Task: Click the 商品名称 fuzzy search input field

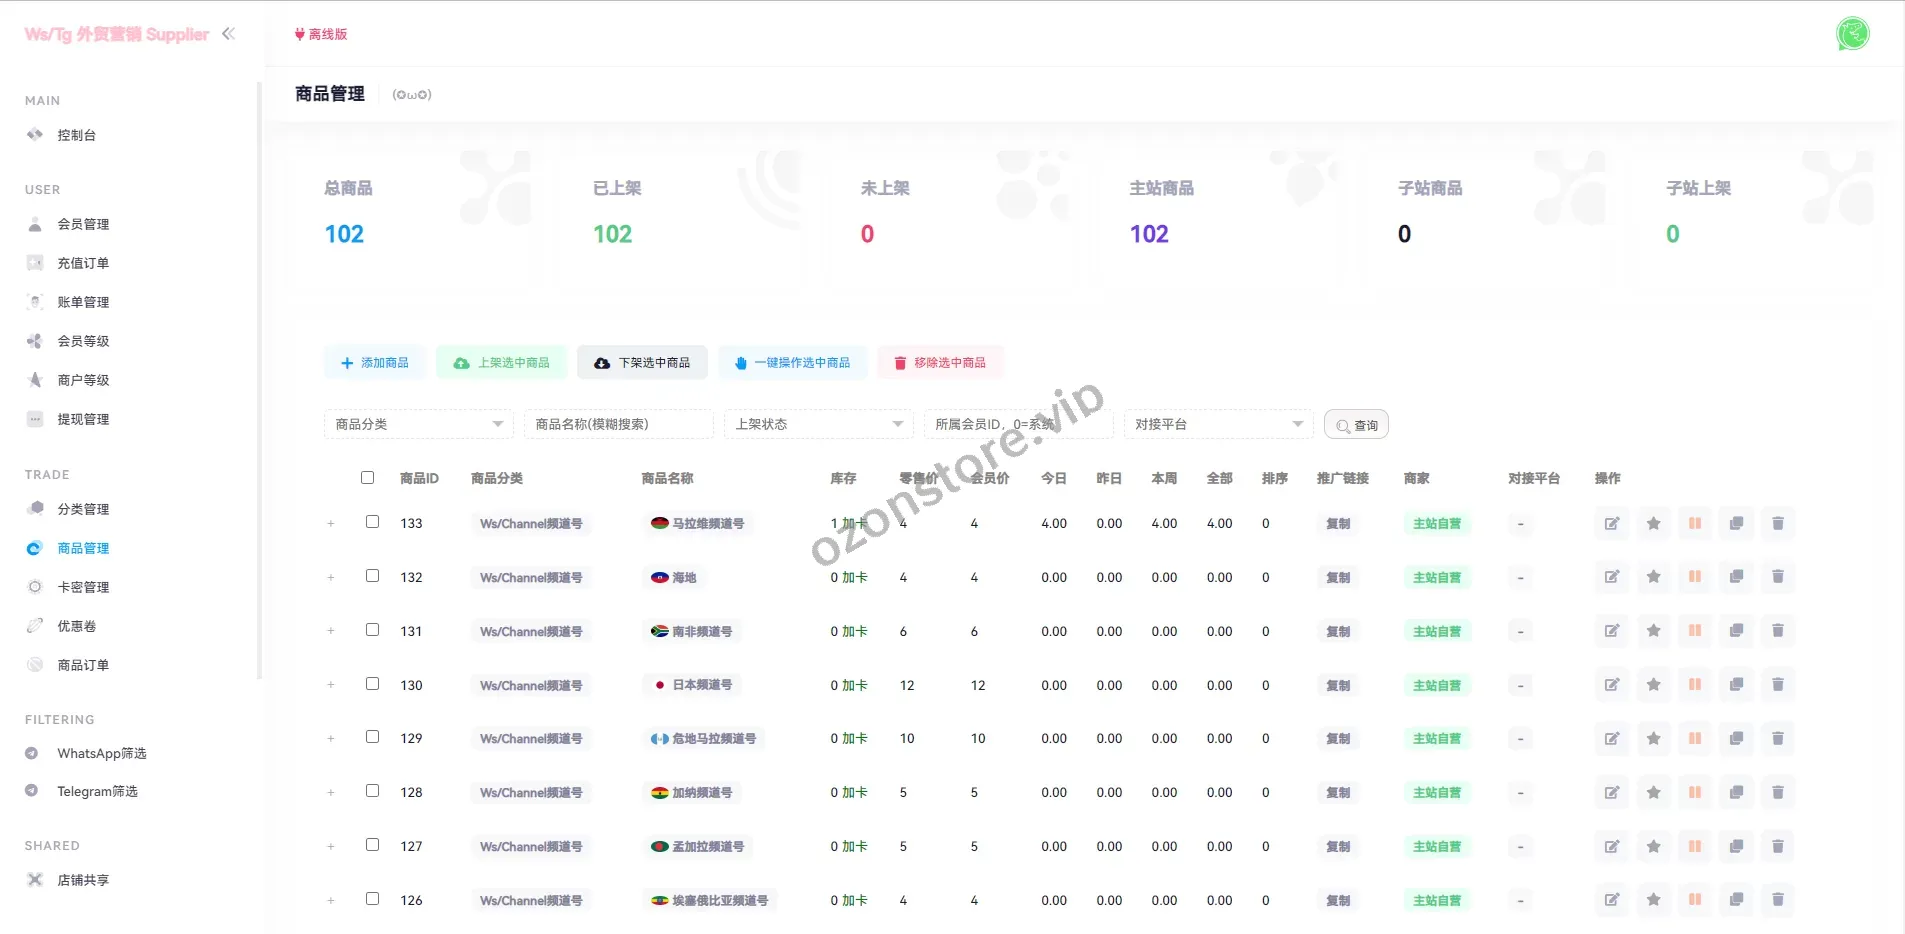Action: pyautogui.click(x=618, y=424)
